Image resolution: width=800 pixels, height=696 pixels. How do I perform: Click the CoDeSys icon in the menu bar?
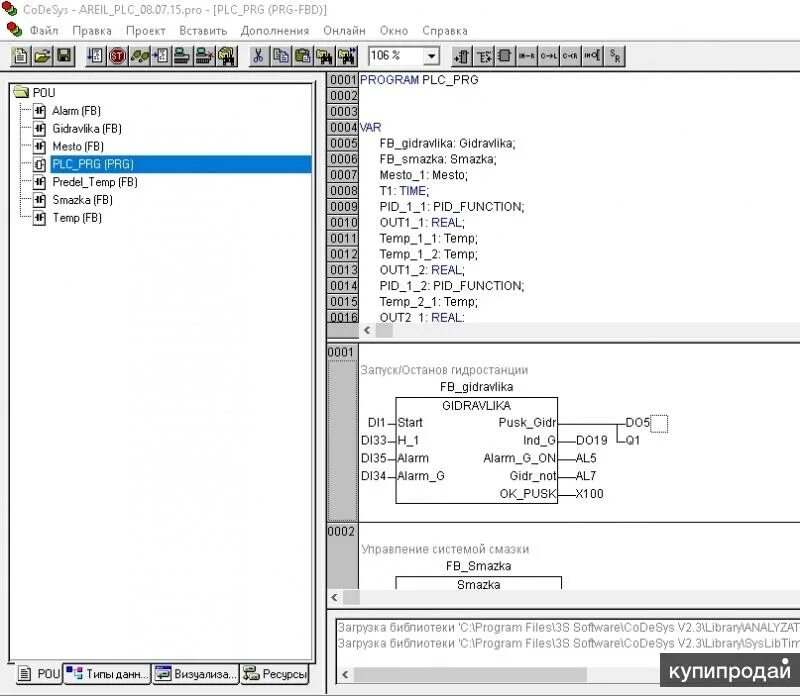coord(14,30)
